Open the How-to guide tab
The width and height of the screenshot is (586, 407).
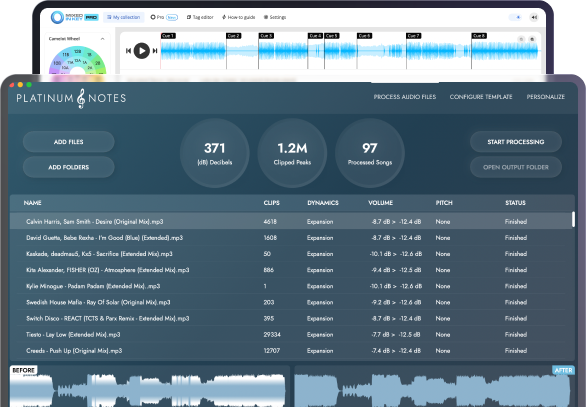[x=238, y=17]
